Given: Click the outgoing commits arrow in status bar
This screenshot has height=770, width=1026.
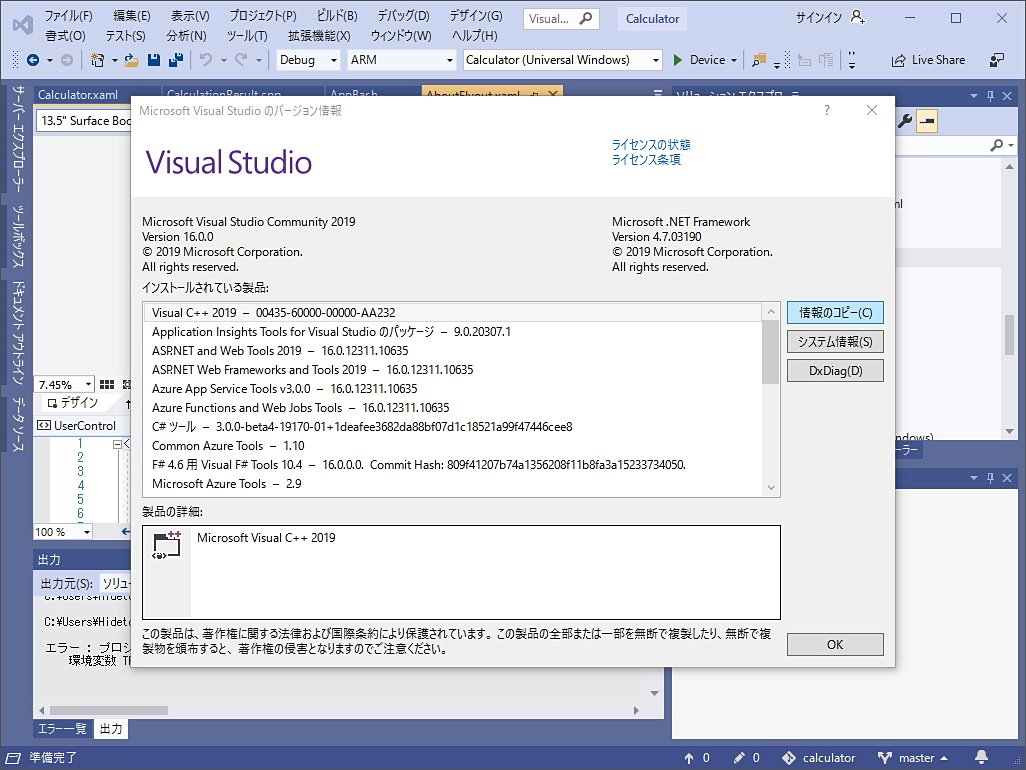Looking at the screenshot, I should coord(690,757).
